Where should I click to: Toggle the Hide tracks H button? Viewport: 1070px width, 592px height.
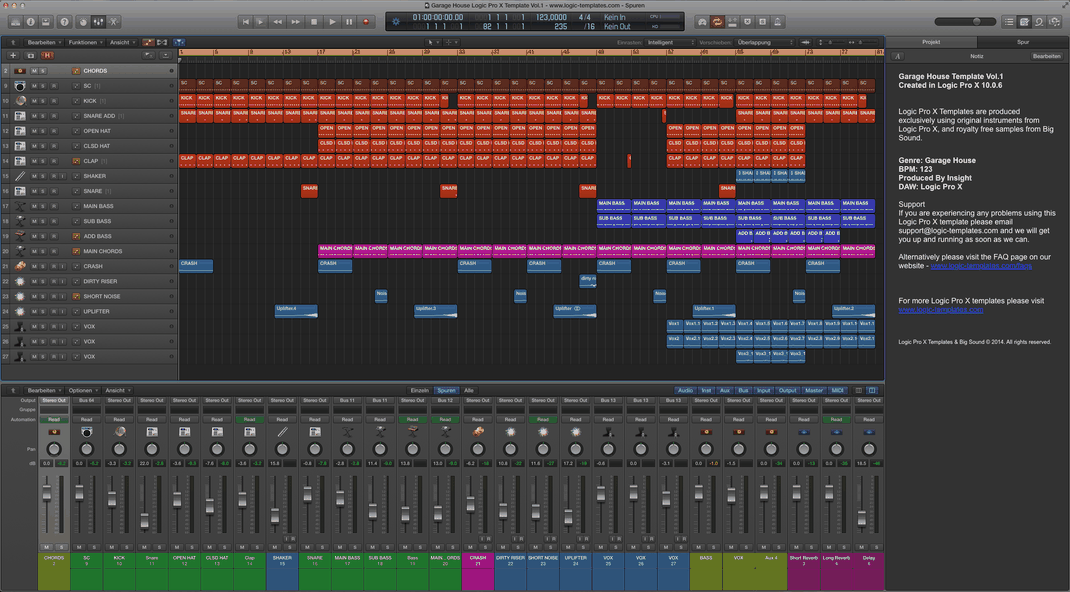click(x=47, y=55)
